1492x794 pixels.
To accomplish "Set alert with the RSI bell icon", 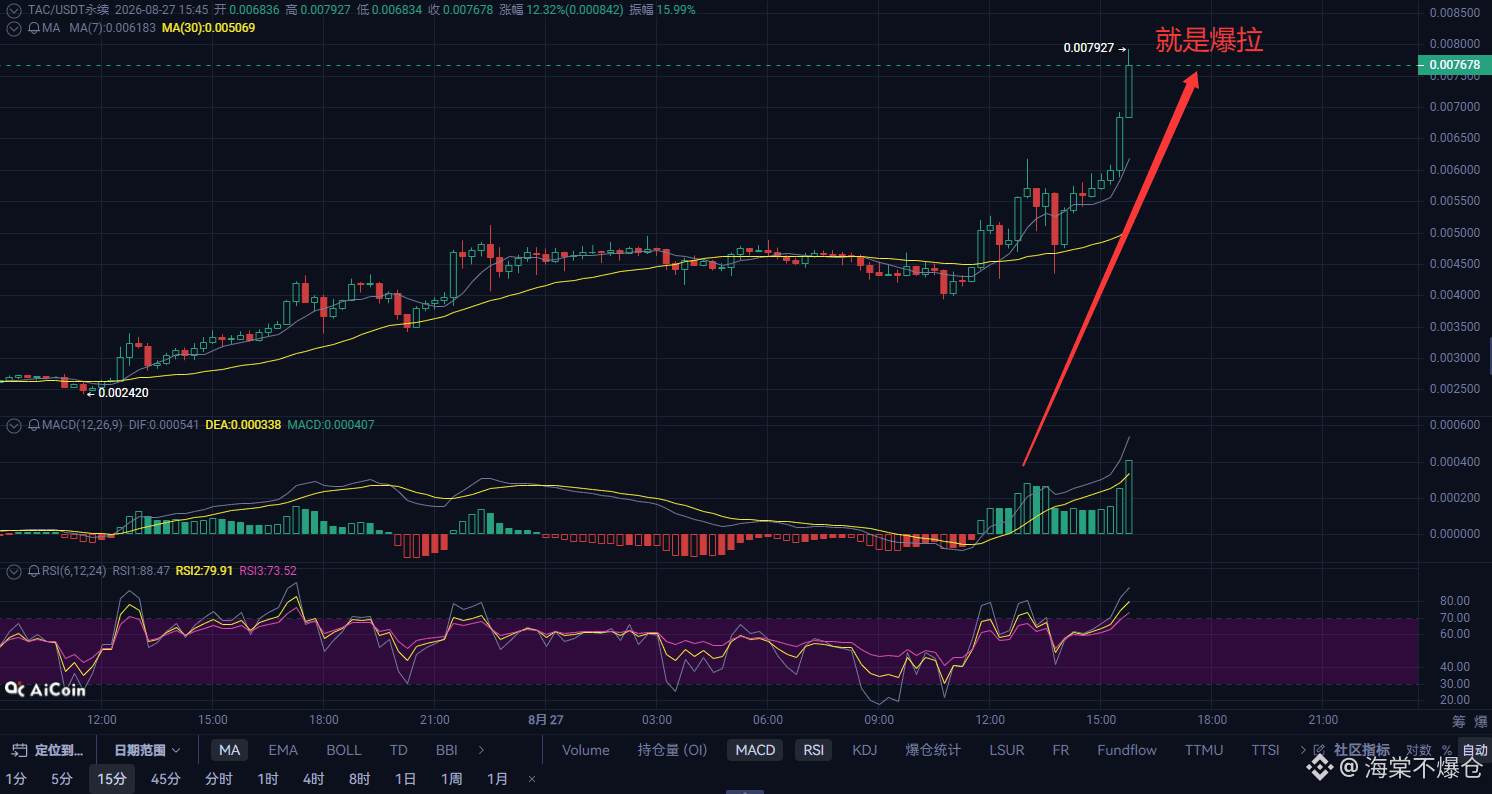I will pos(34,571).
